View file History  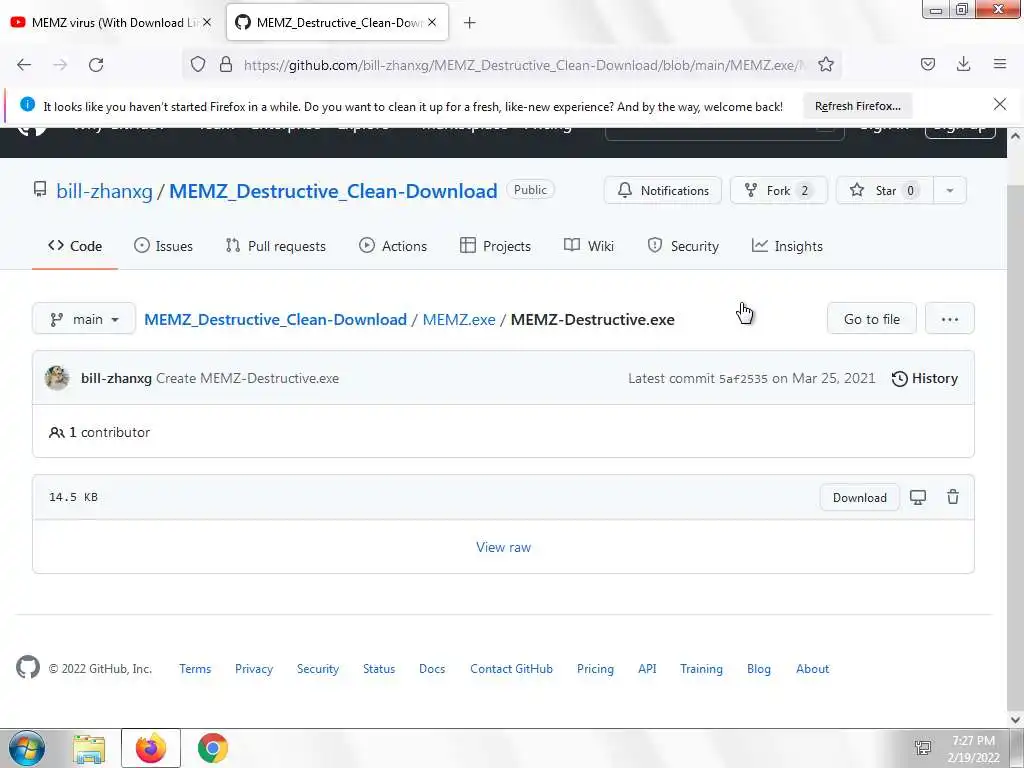coord(925,378)
